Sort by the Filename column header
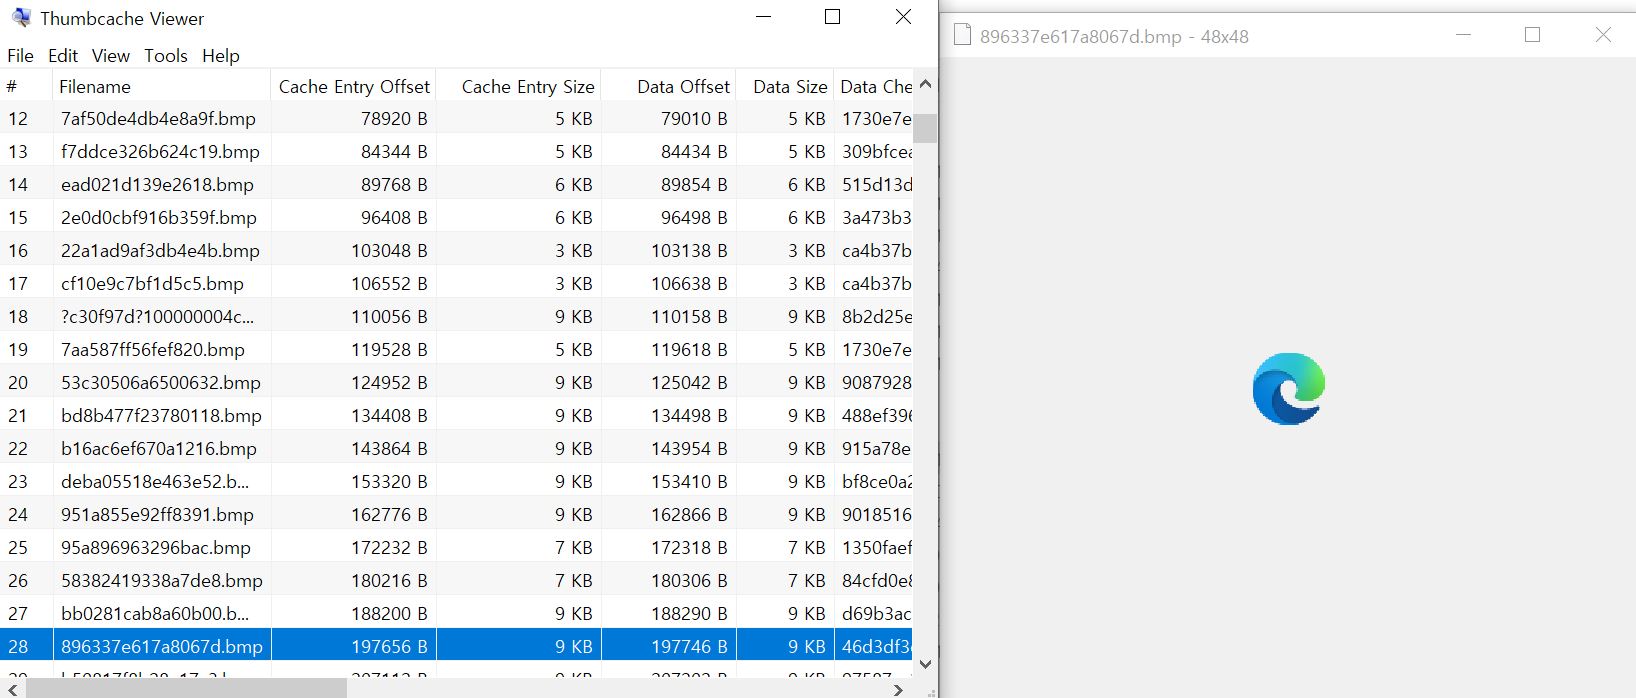The image size is (1636, 698). click(161, 86)
